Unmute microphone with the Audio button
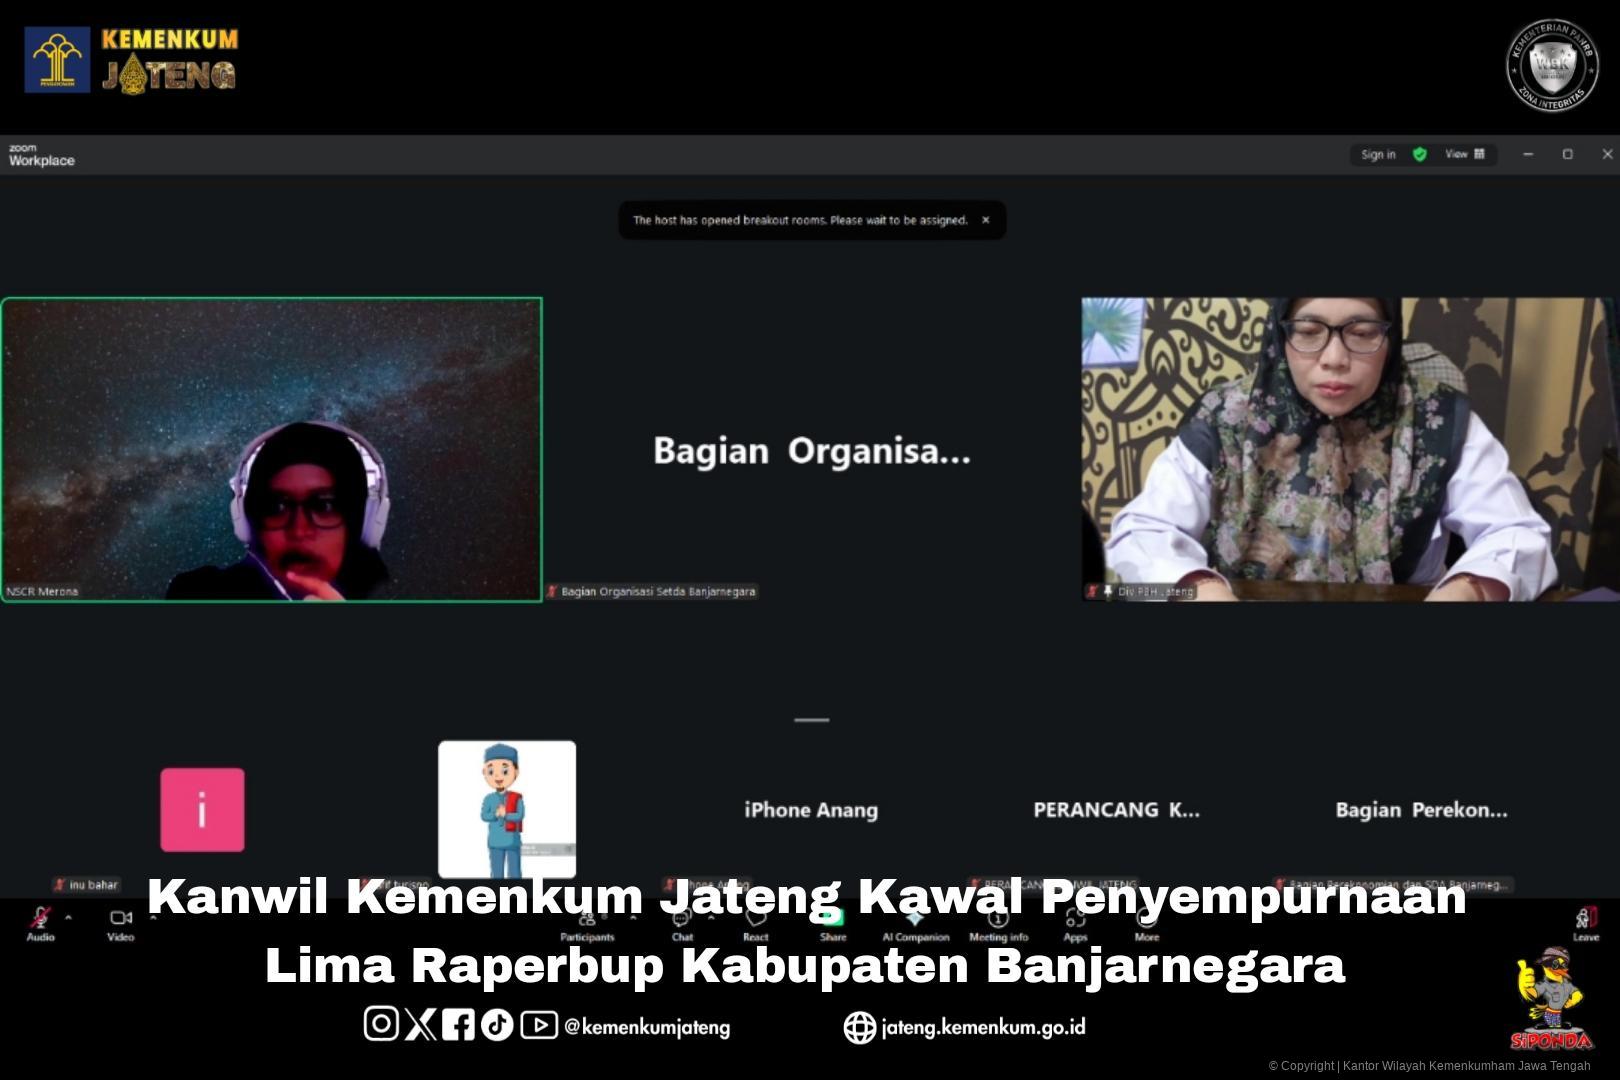This screenshot has height=1080, width=1620. 40,922
